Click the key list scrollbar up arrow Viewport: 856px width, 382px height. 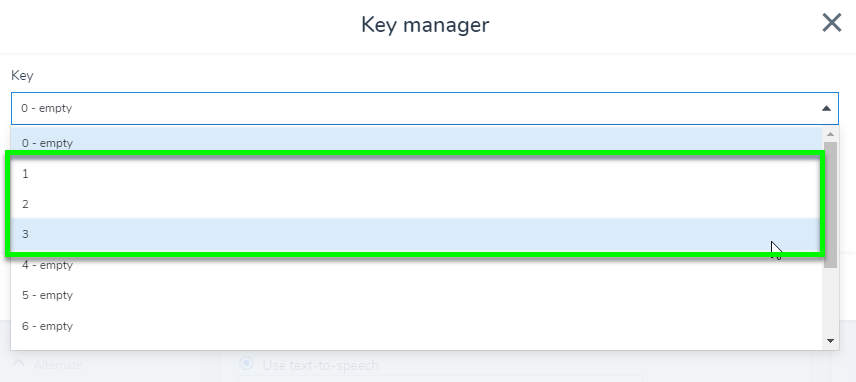[830, 134]
